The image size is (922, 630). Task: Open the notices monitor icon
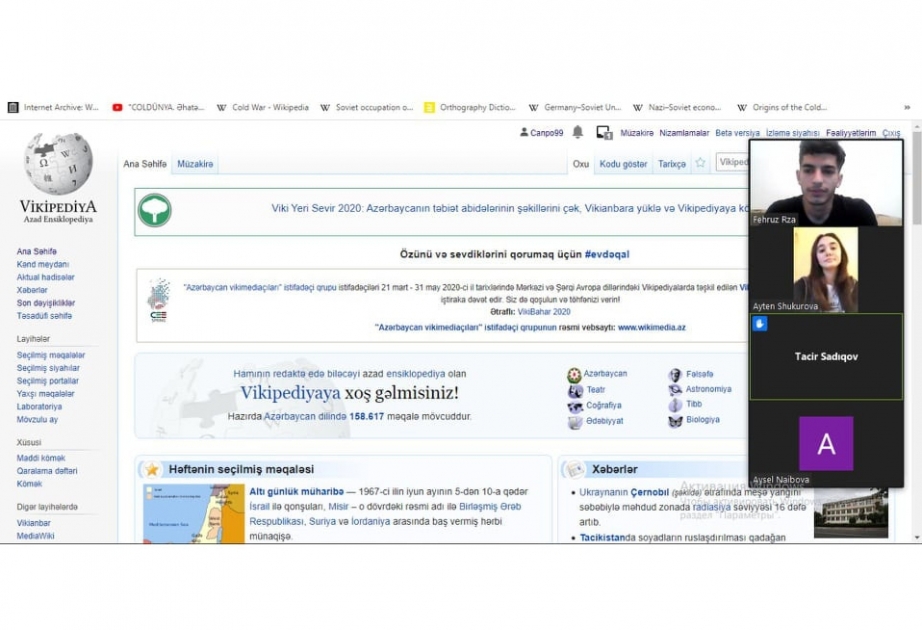coord(604,133)
